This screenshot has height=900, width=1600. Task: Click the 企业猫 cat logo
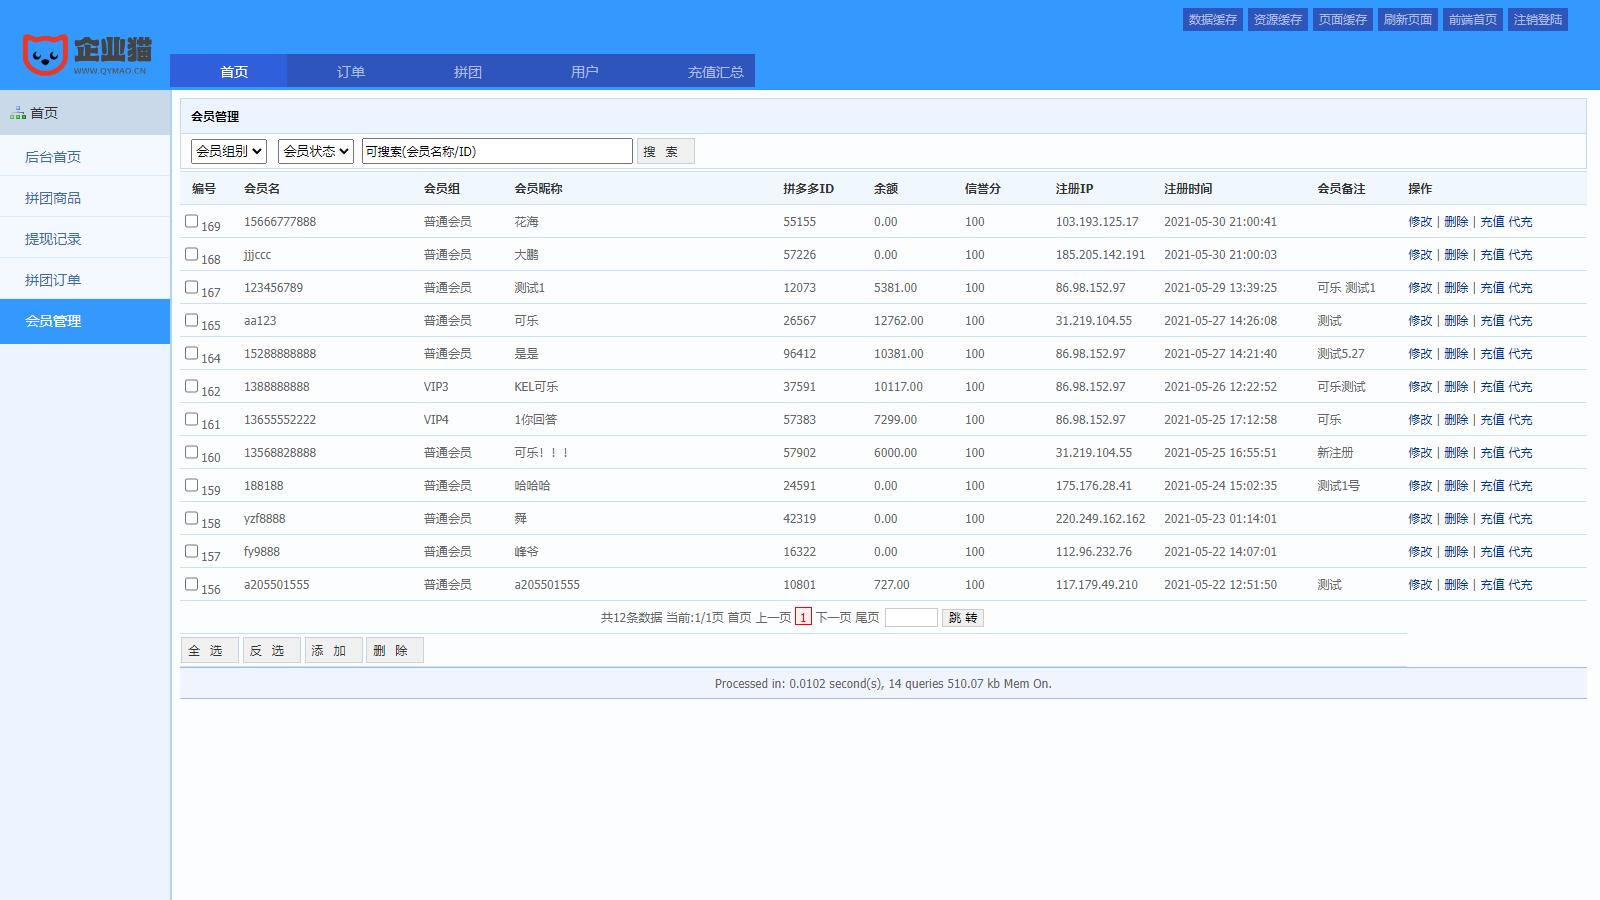45,54
